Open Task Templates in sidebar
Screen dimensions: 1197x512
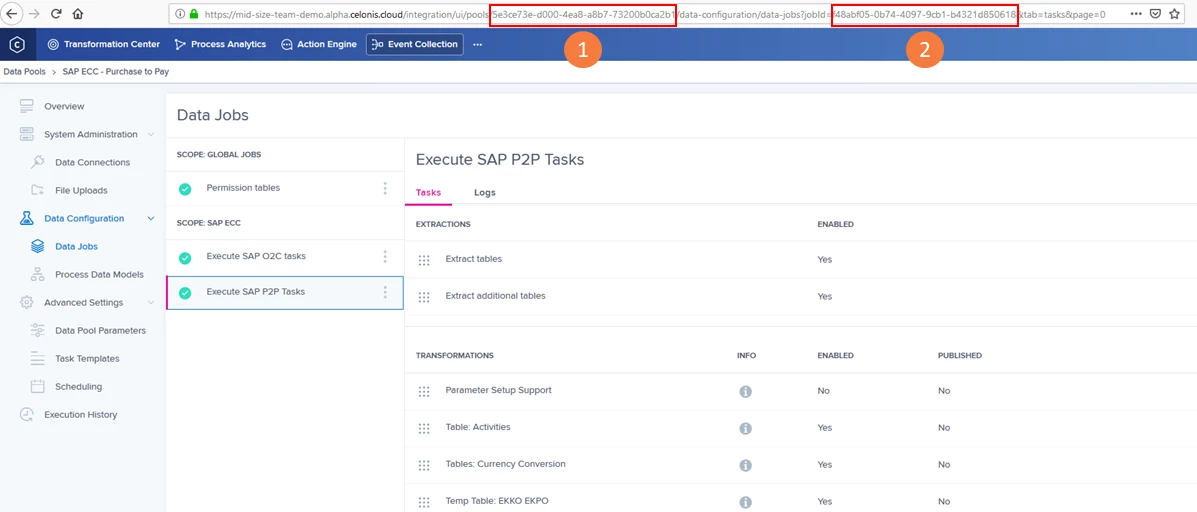coord(87,359)
